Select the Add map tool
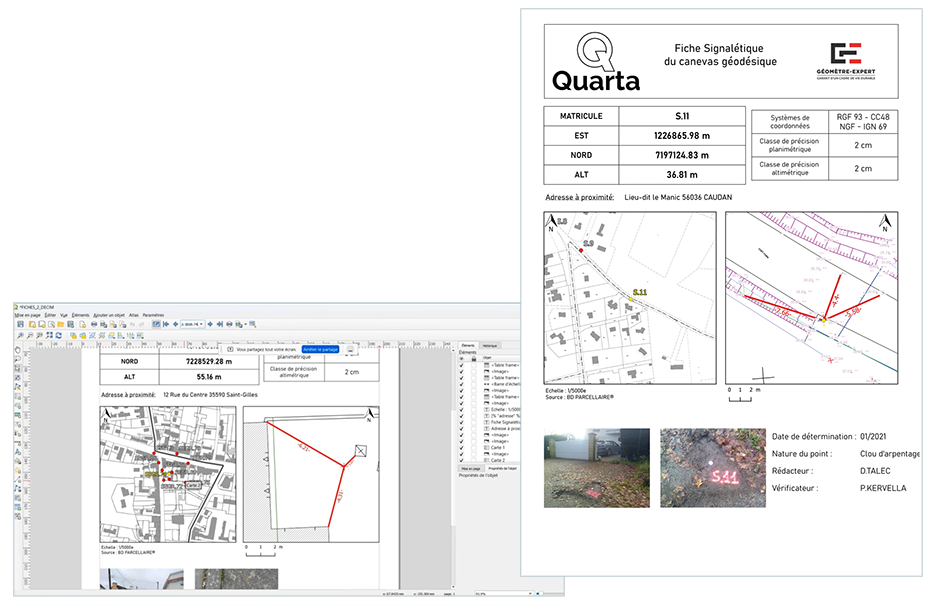This screenshot has width=950, height=606. tap(18, 396)
